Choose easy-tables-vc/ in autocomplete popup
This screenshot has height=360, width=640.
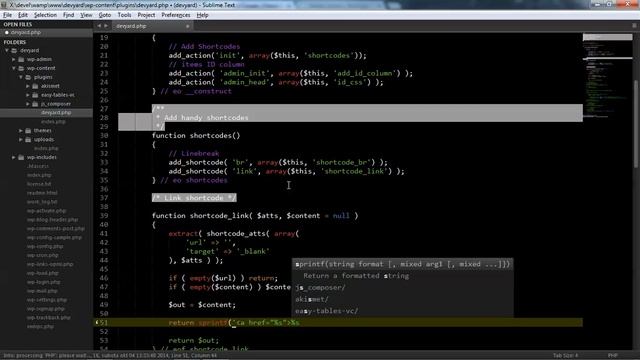pos(402,311)
